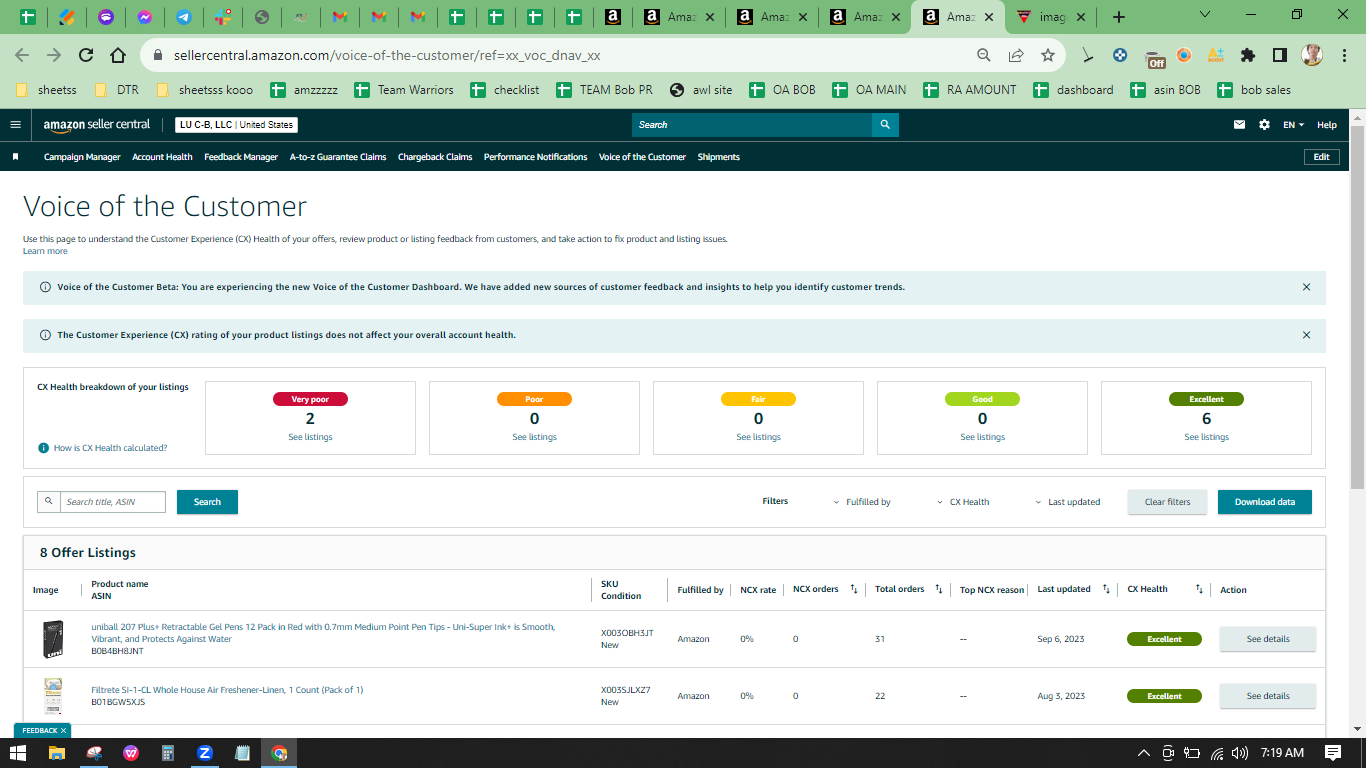The width and height of the screenshot is (1366, 768).
Task: Show hidden system tray icons
Action: pyautogui.click(x=1144, y=753)
